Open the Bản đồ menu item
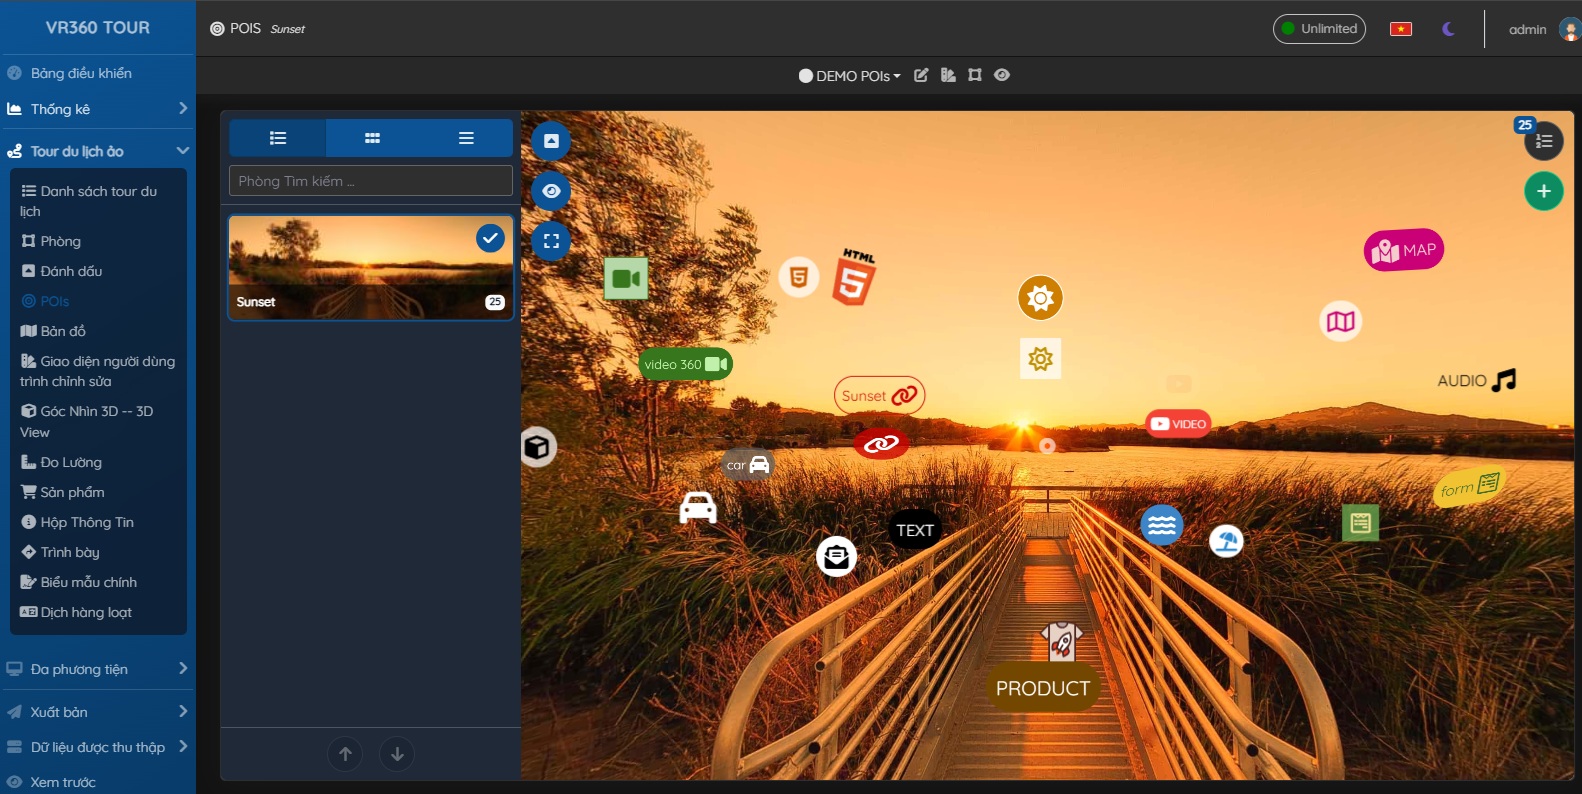The image size is (1582, 794). pyautogui.click(x=63, y=331)
